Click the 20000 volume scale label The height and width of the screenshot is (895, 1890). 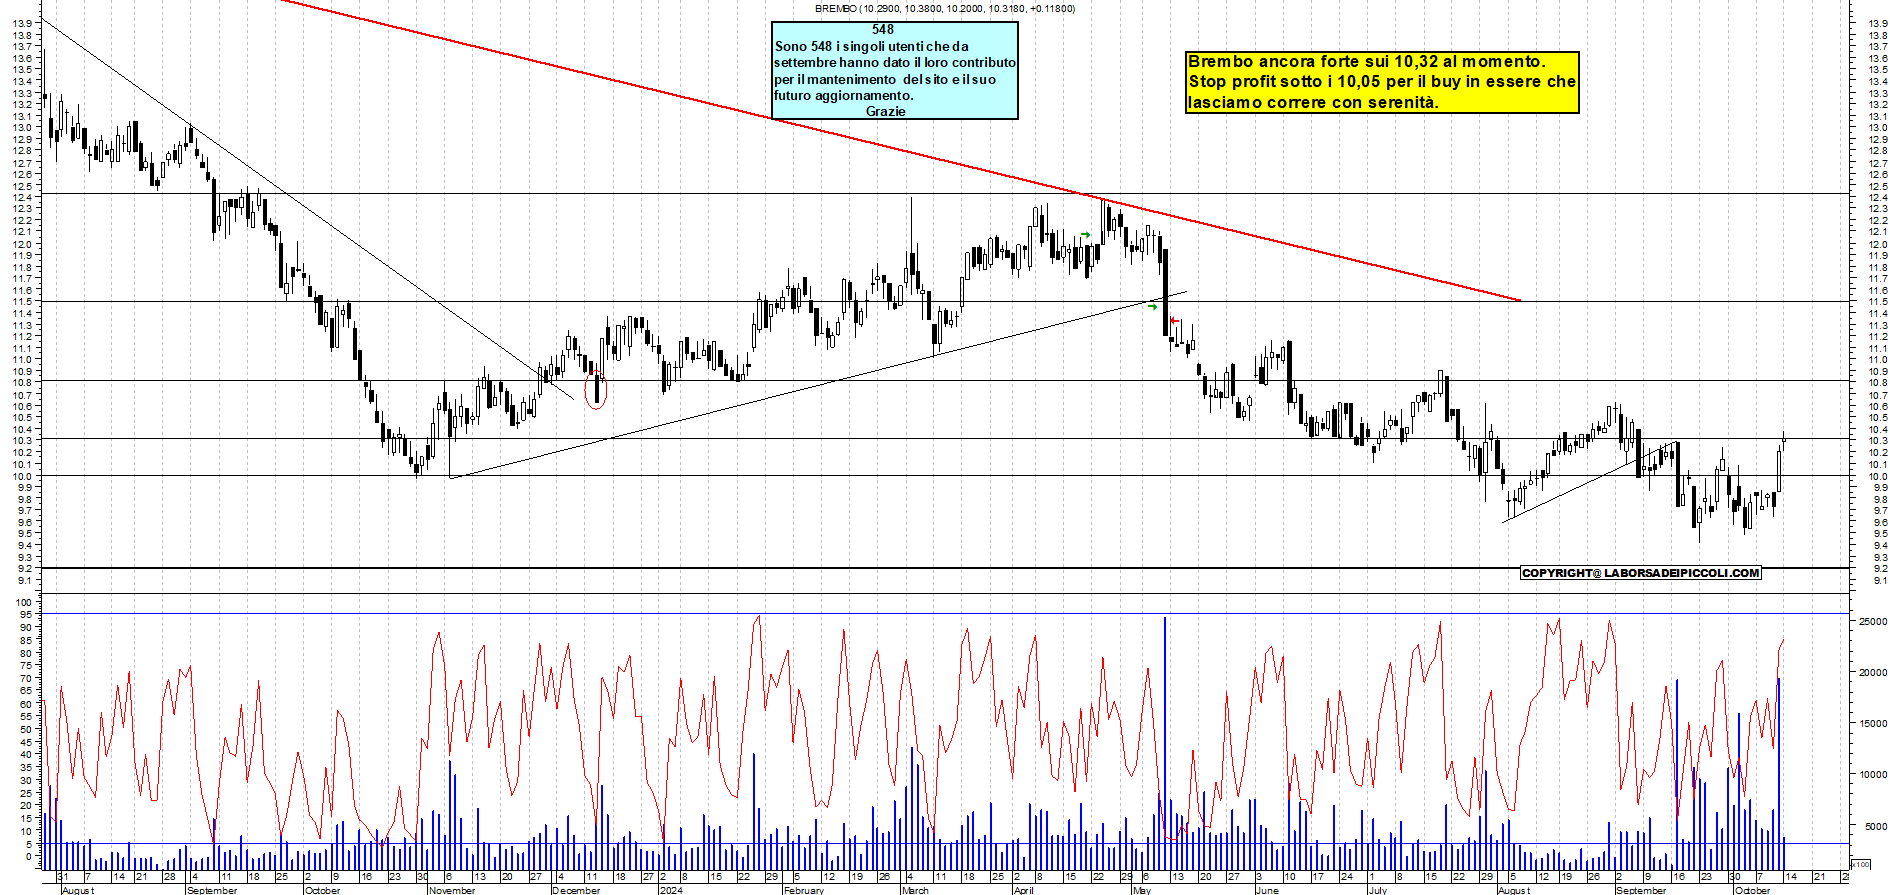pyautogui.click(x=1872, y=673)
